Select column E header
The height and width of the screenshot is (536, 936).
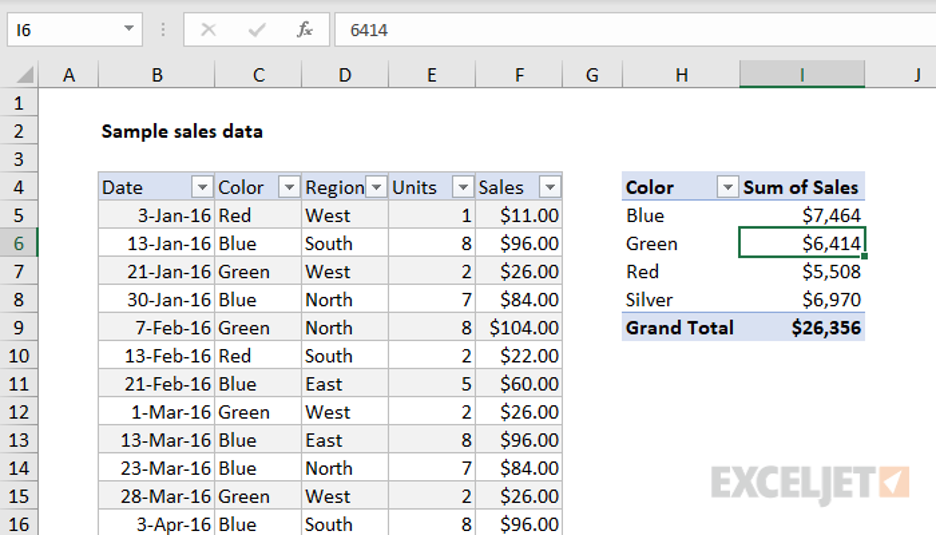pyautogui.click(x=432, y=75)
